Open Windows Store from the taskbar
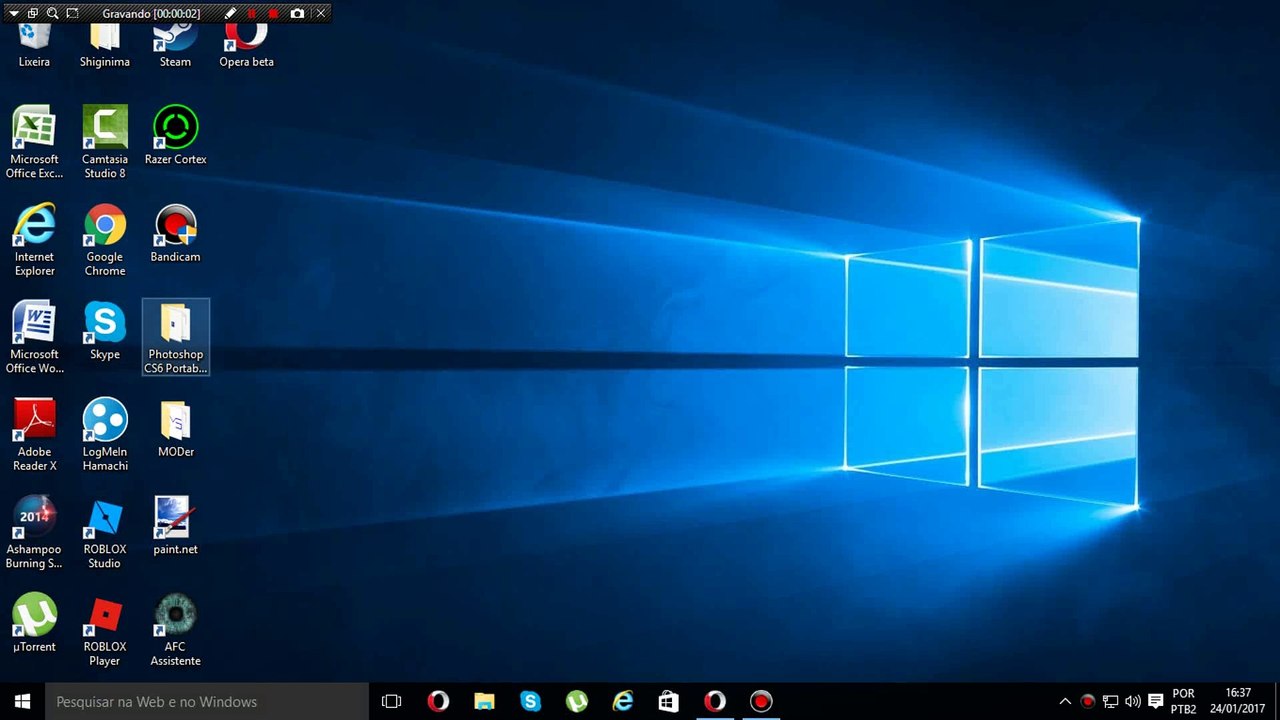Screen dimensions: 1280x720 click(668, 701)
